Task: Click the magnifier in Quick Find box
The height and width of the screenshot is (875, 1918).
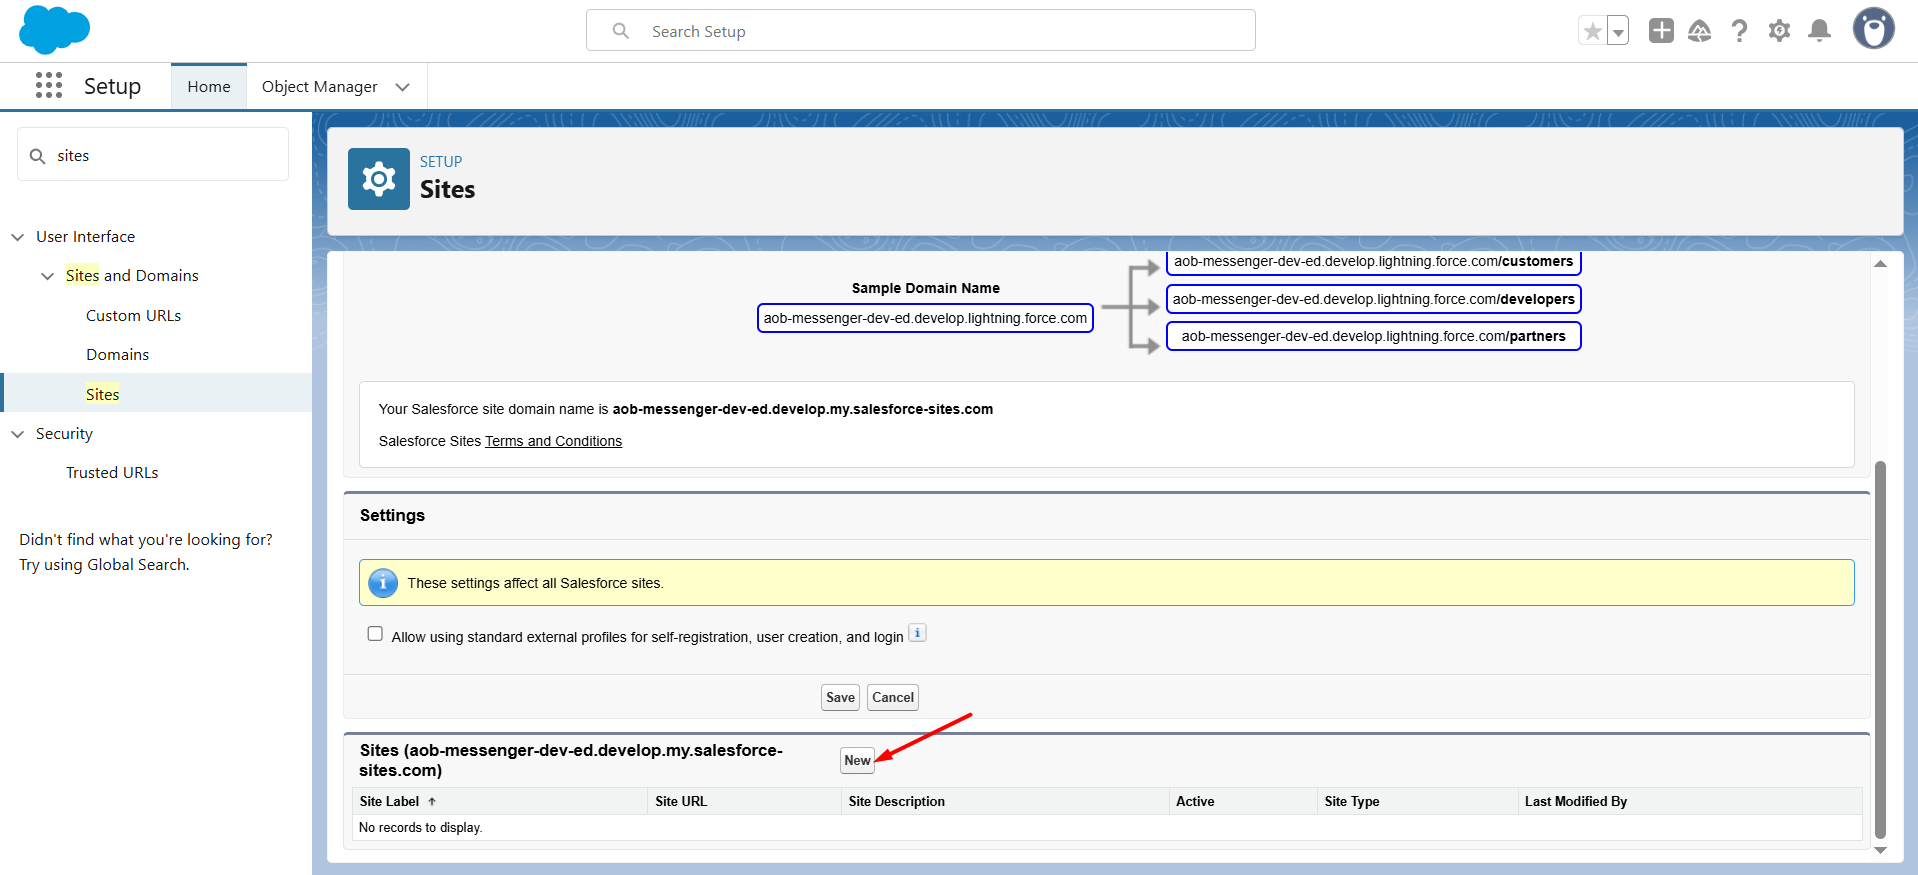Action: (x=38, y=156)
